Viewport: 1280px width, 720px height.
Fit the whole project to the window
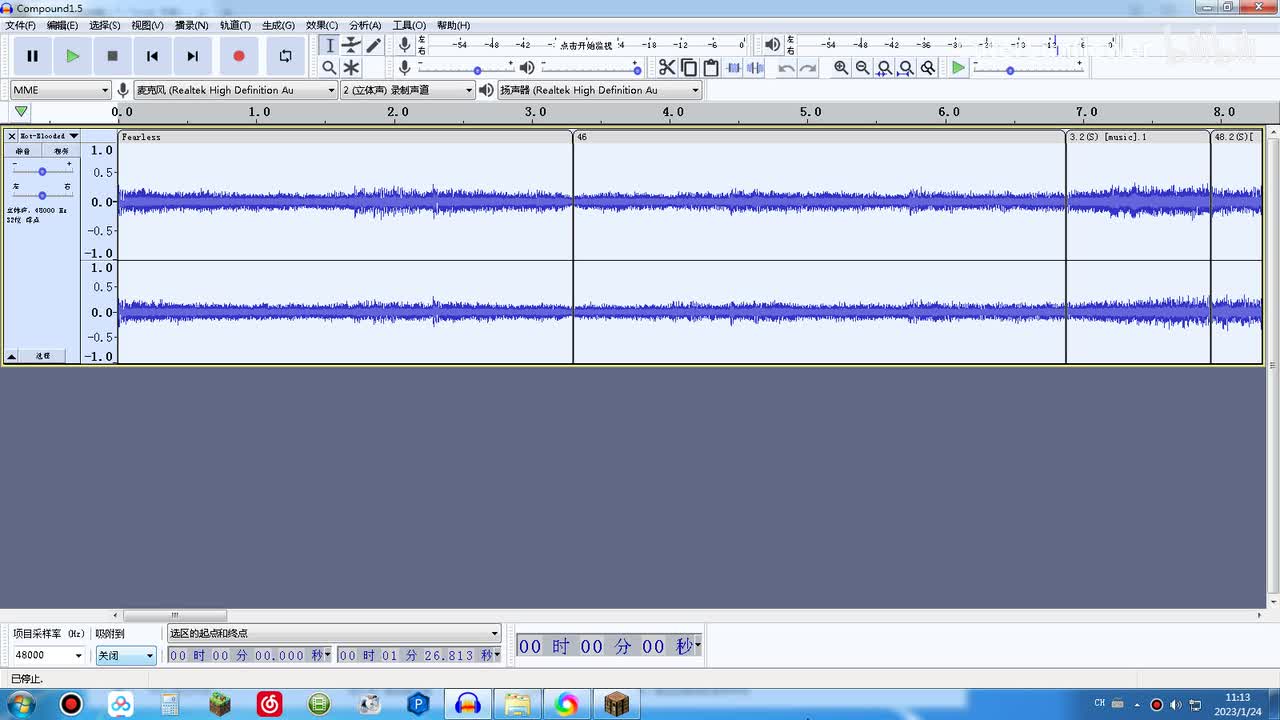click(x=906, y=67)
